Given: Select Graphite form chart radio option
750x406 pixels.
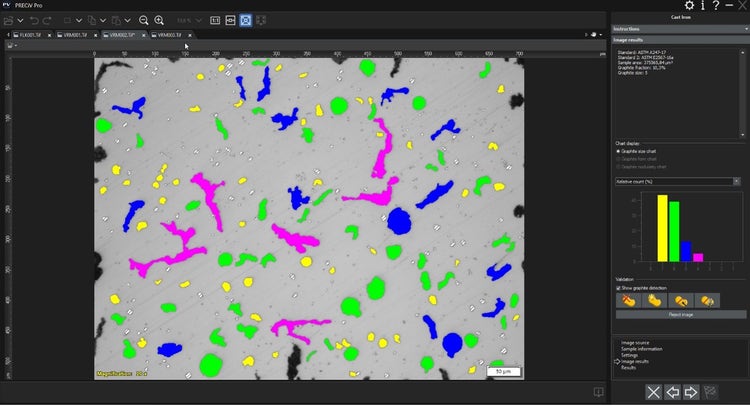Looking at the screenshot, I should (x=619, y=159).
